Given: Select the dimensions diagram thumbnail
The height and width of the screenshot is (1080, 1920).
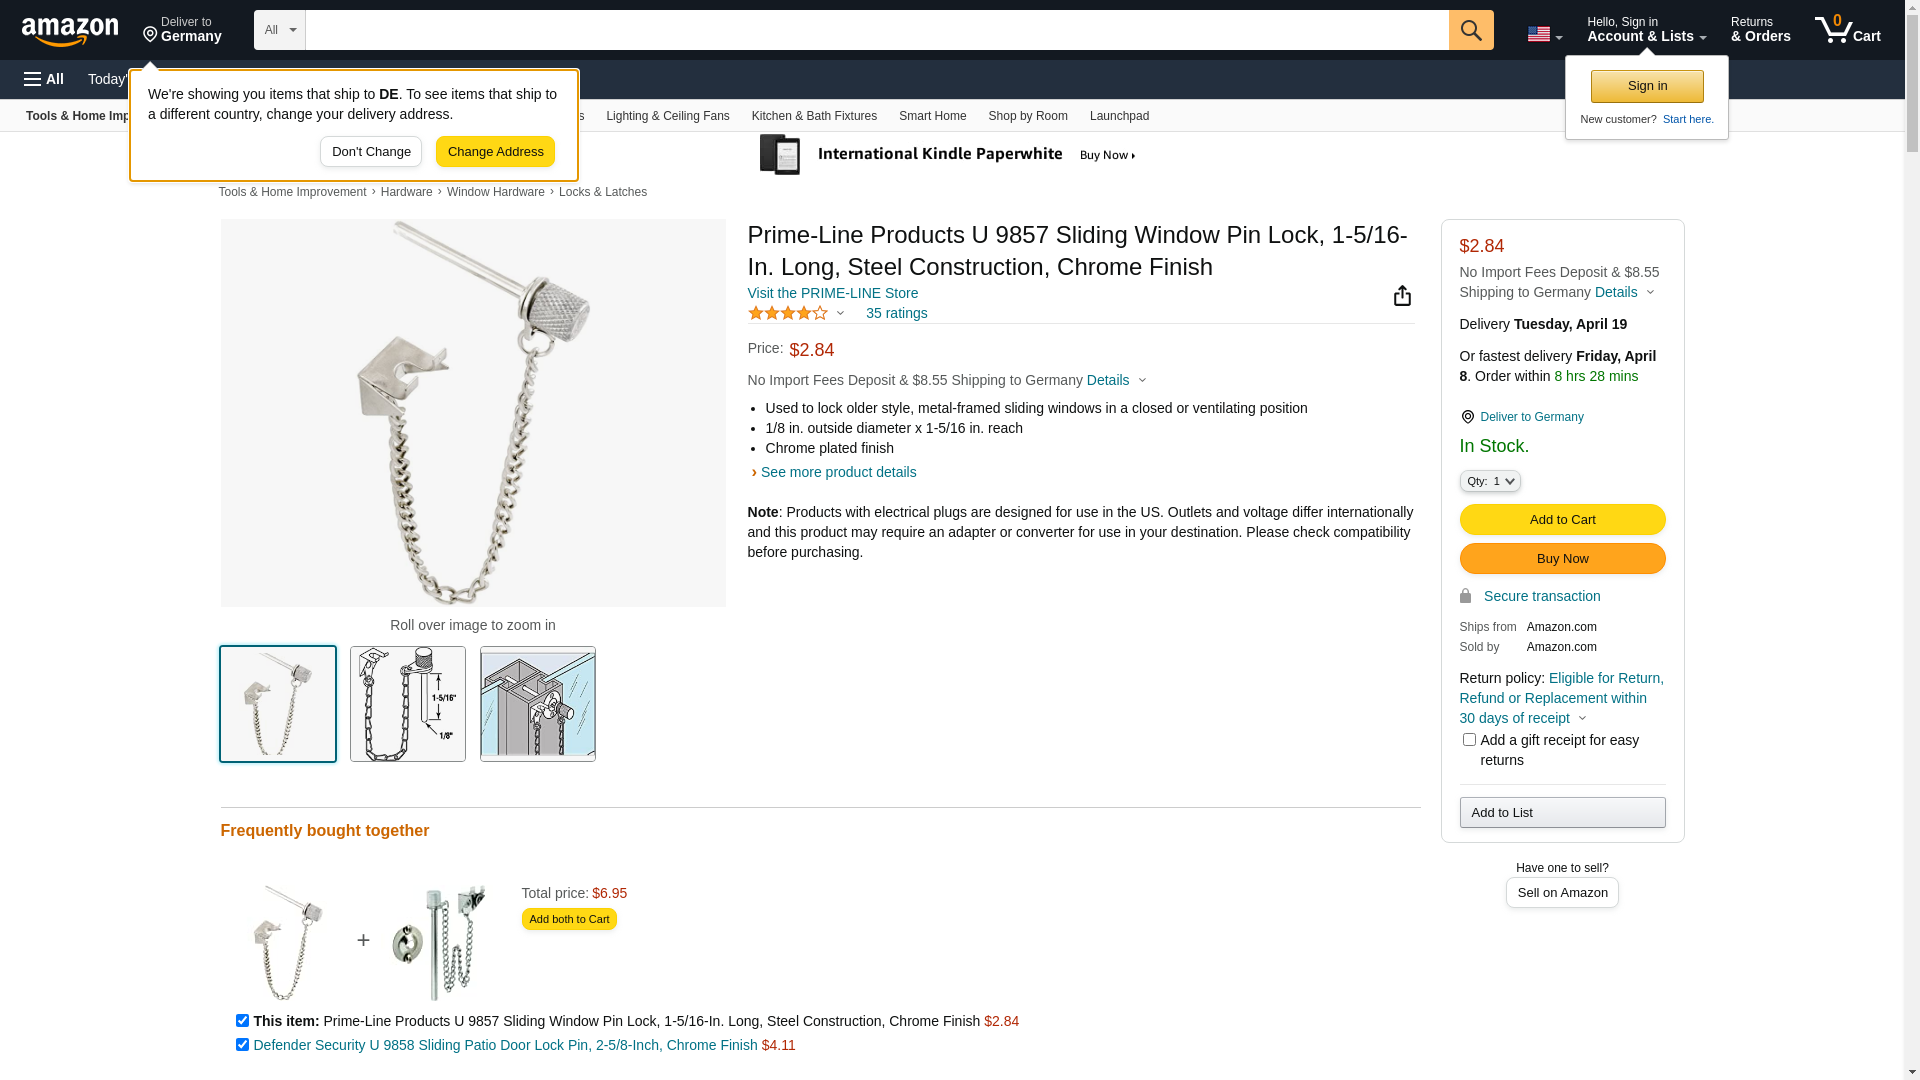Looking at the screenshot, I should [408, 704].
